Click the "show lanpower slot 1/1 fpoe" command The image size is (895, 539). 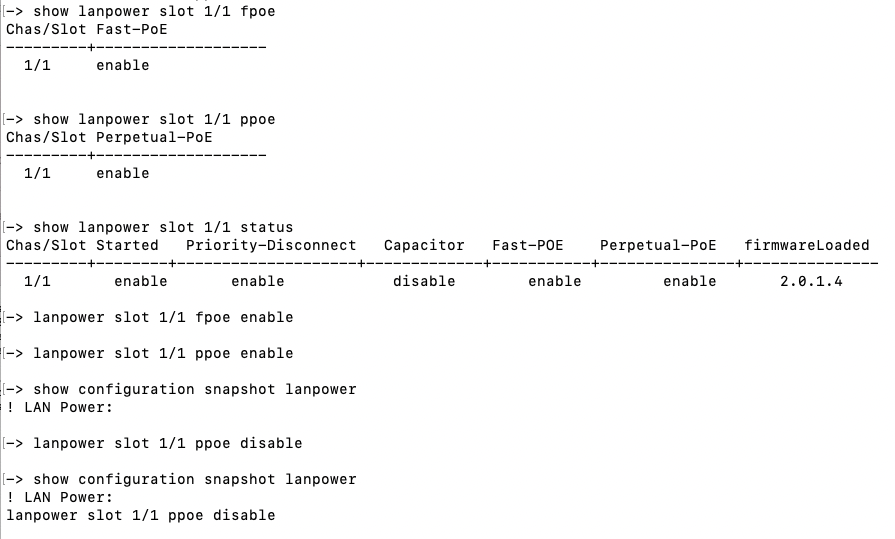(x=154, y=11)
